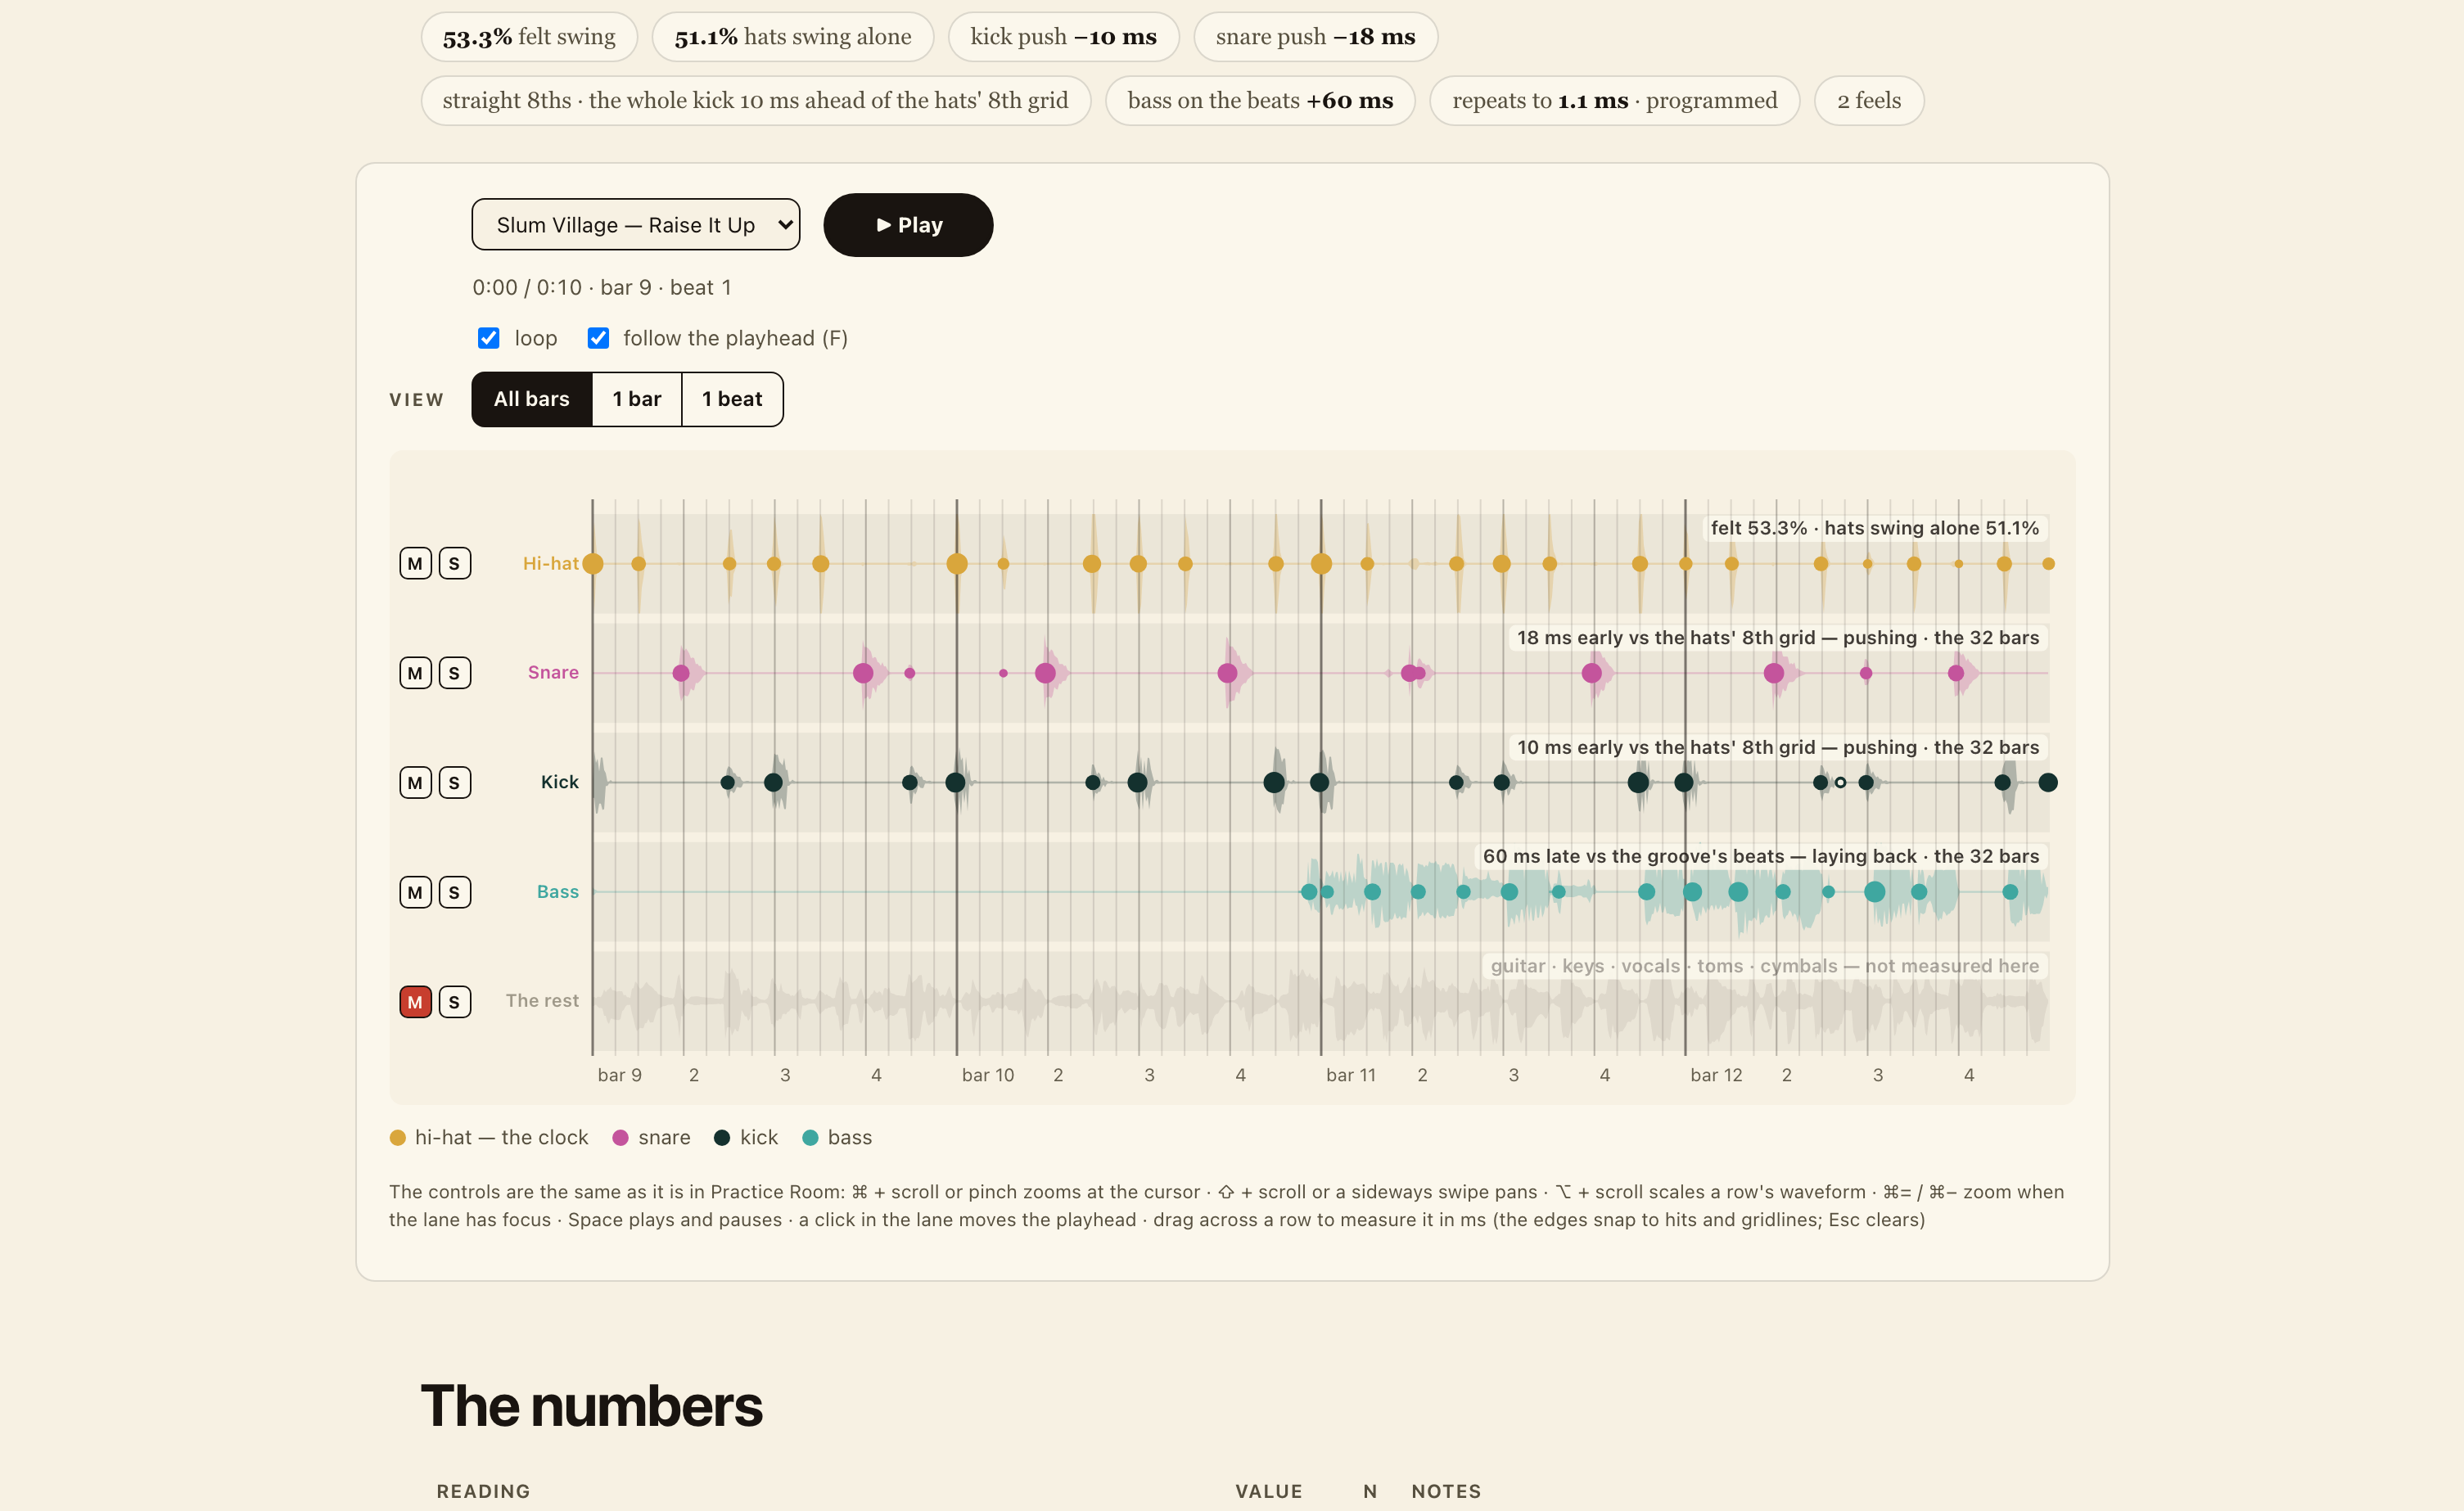Unmute The rest track
The width and height of the screenshot is (2464, 1511).
(415, 1002)
